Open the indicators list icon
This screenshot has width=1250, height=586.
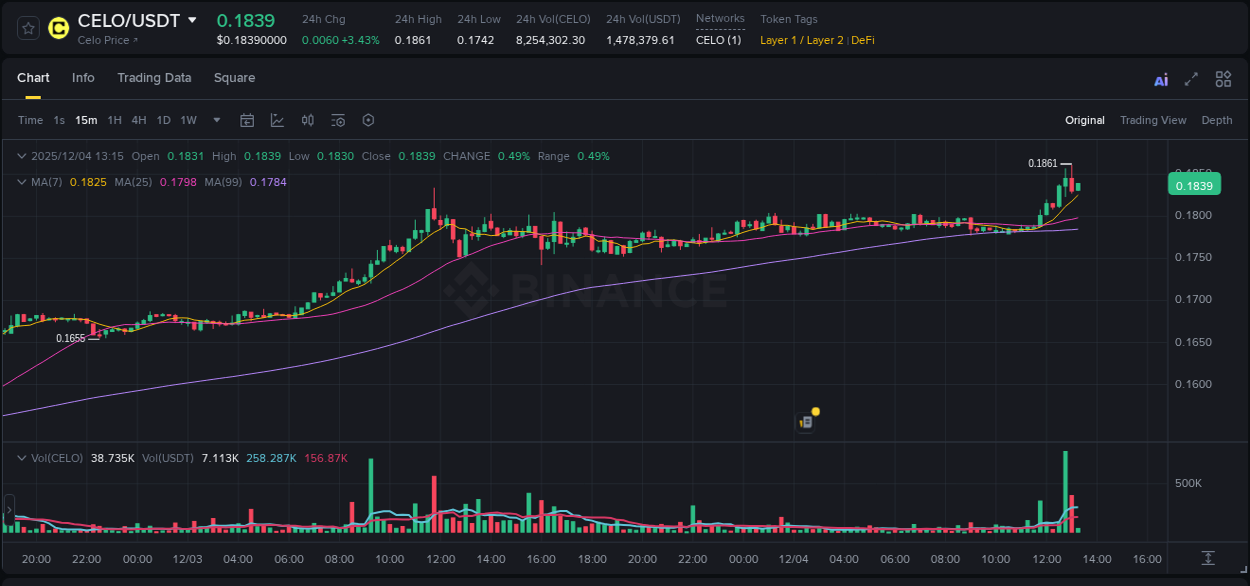[338, 120]
